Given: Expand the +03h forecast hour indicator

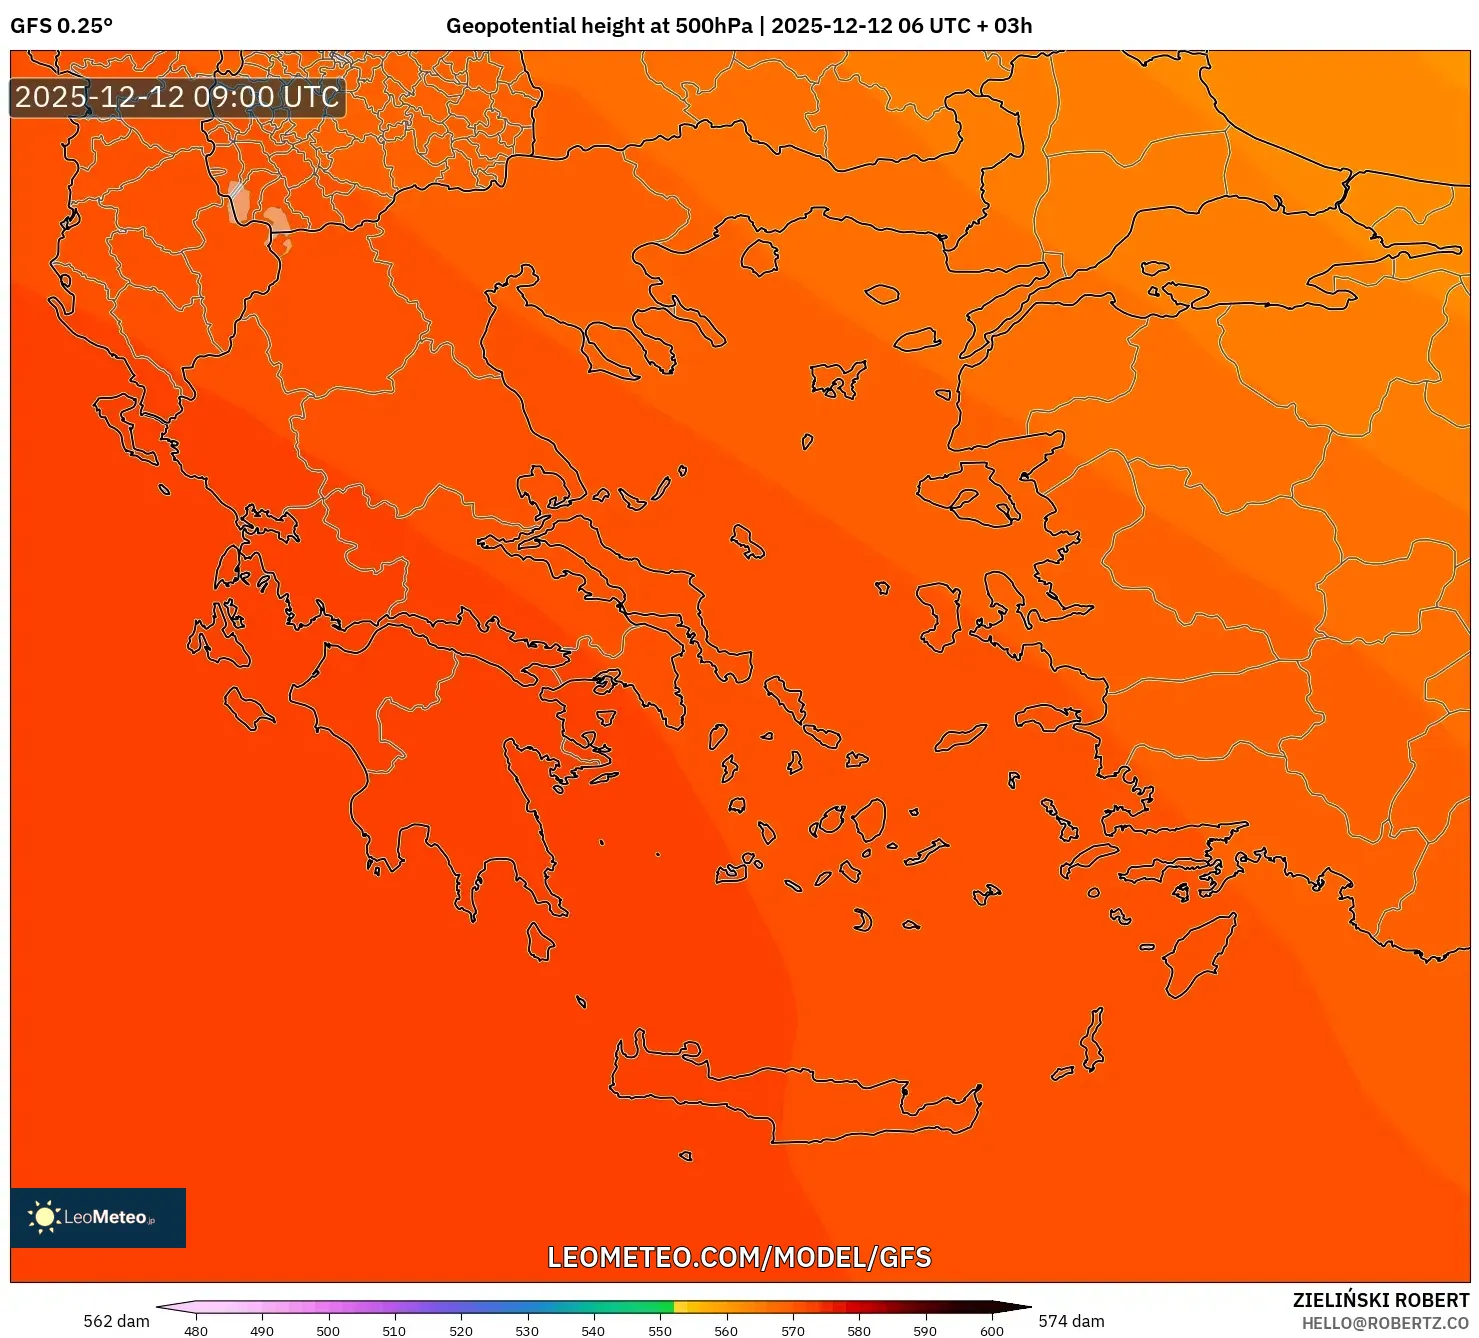Looking at the screenshot, I should [1007, 26].
